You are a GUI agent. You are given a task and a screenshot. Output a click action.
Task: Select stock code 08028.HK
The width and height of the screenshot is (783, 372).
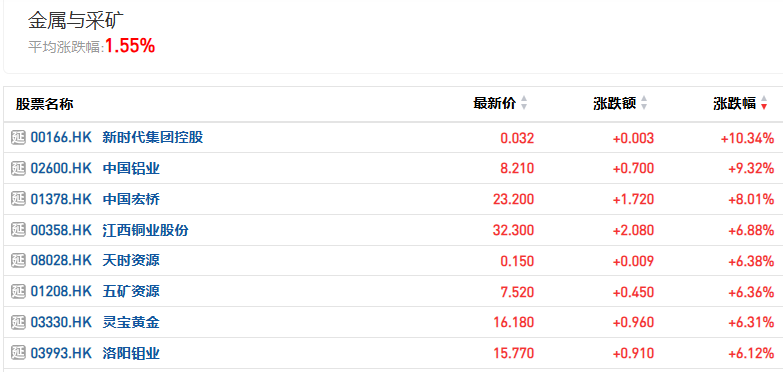pos(61,261)
